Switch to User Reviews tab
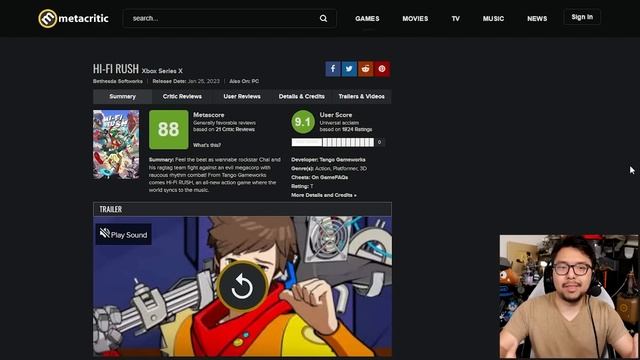 coord(242,96)
